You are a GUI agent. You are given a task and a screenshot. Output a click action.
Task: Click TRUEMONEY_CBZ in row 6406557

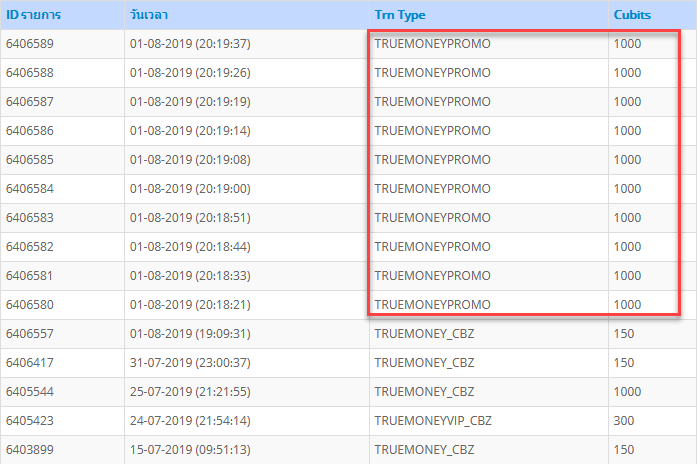tap(425, 334)
